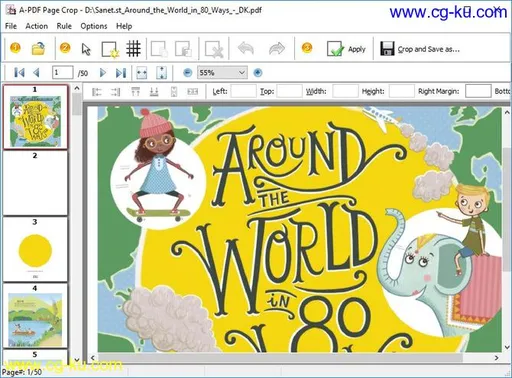The height and width of the screenshot is (378, 512).
Task: Select page 1 thumbnail
Action: point(35,117)
